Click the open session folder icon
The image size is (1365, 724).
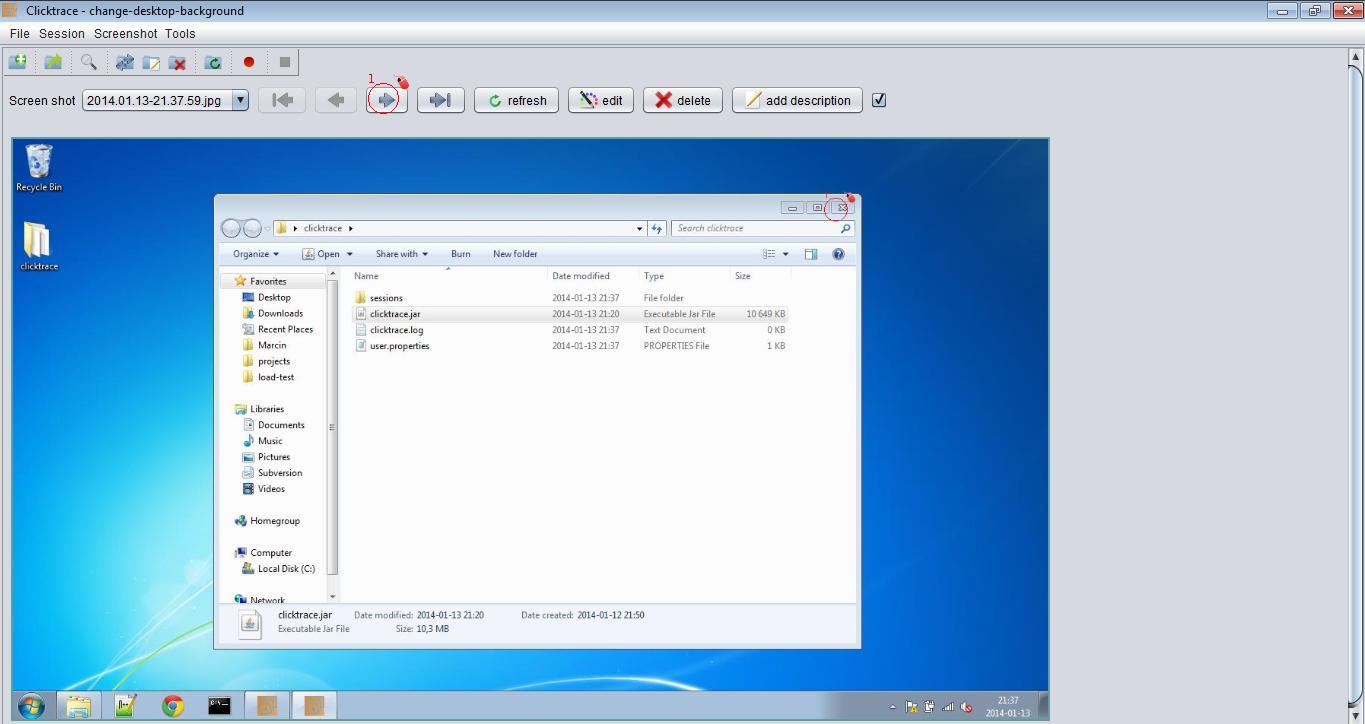(53, 62)
